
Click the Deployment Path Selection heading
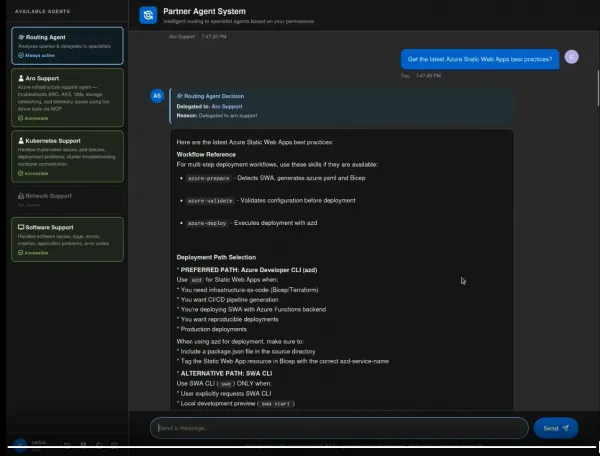click(216, 257)
